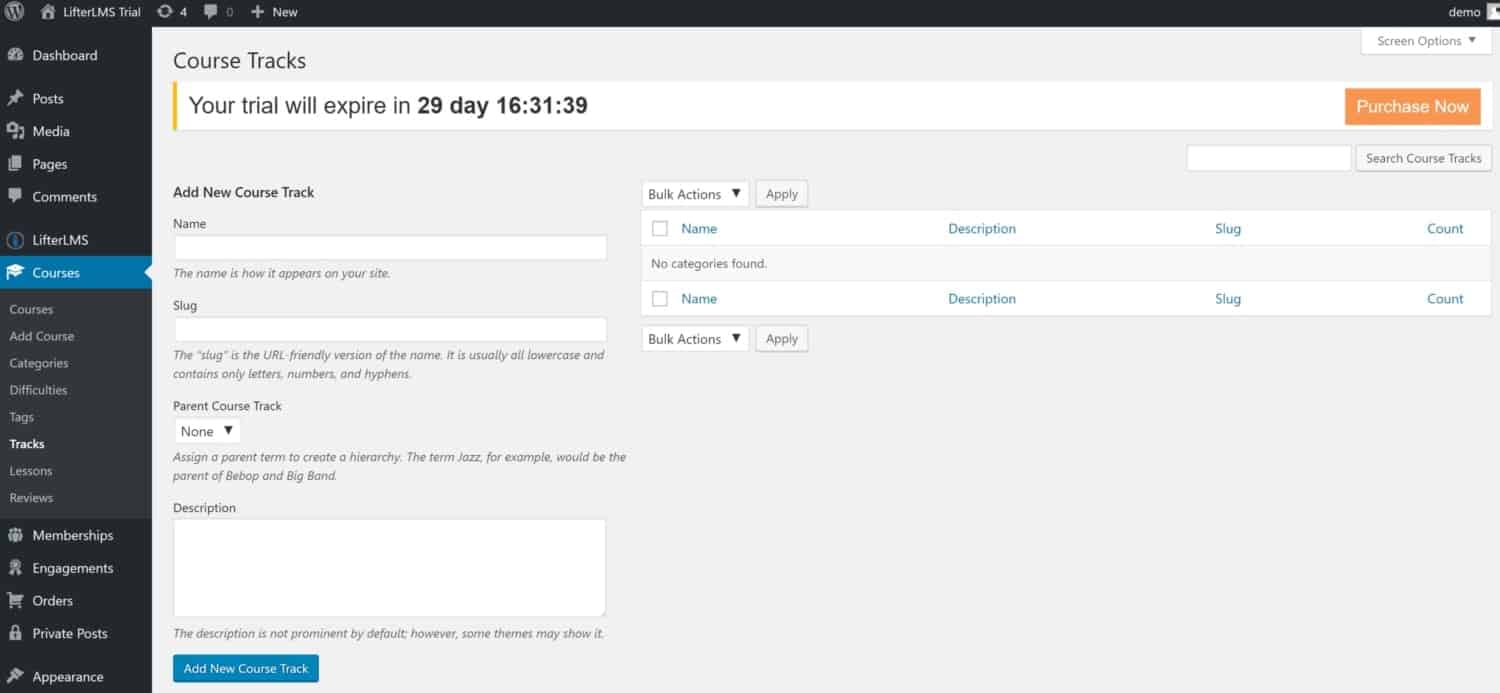Open the comments bubble icon in admin bar
This screenshot has height=693, width=1500.
[x=211, y=12]
